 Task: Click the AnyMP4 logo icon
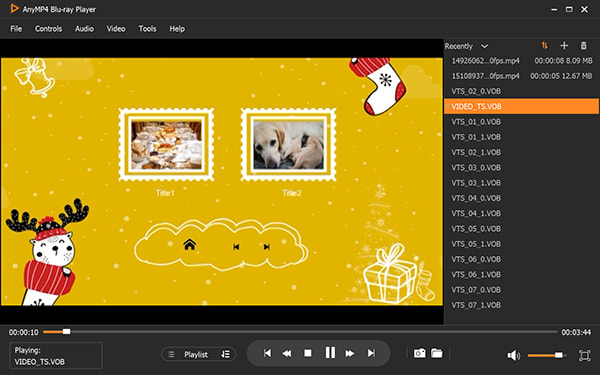[x=15, y=8]
